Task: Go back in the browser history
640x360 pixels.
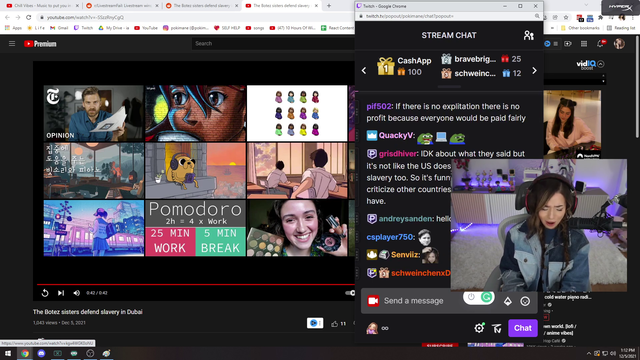Action: pos(7,17)
